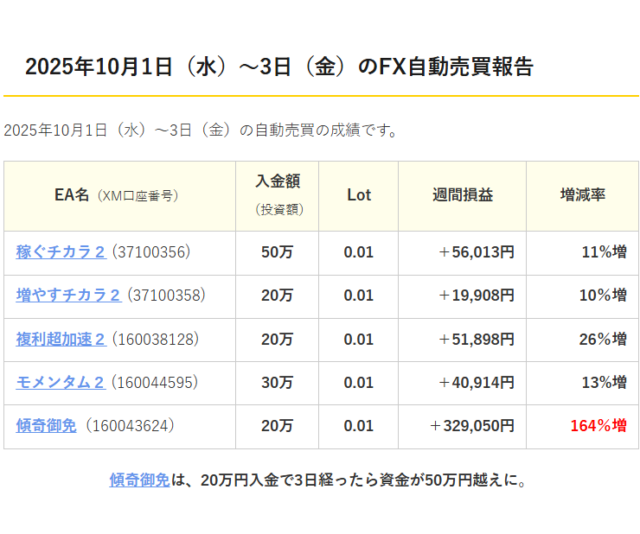Click the red 164%増 value

[x=598, y=425]
